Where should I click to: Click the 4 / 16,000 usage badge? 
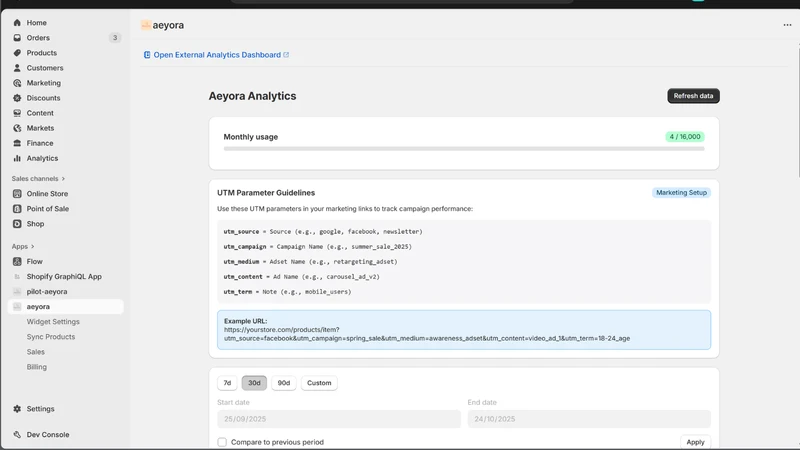[x=685, y=137]
